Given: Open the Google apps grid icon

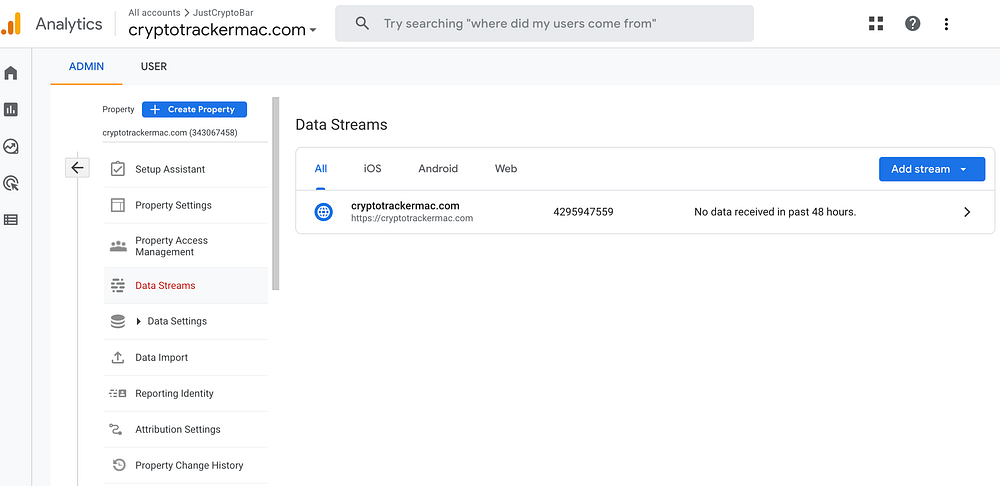Looking at the screenshot, I should 876,24.
